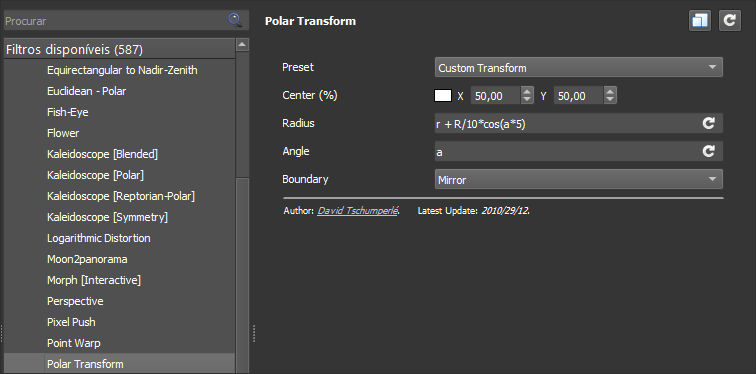Open David Tschumperlé author link
This screenshot has width=756, height=374.
(358, 211)
